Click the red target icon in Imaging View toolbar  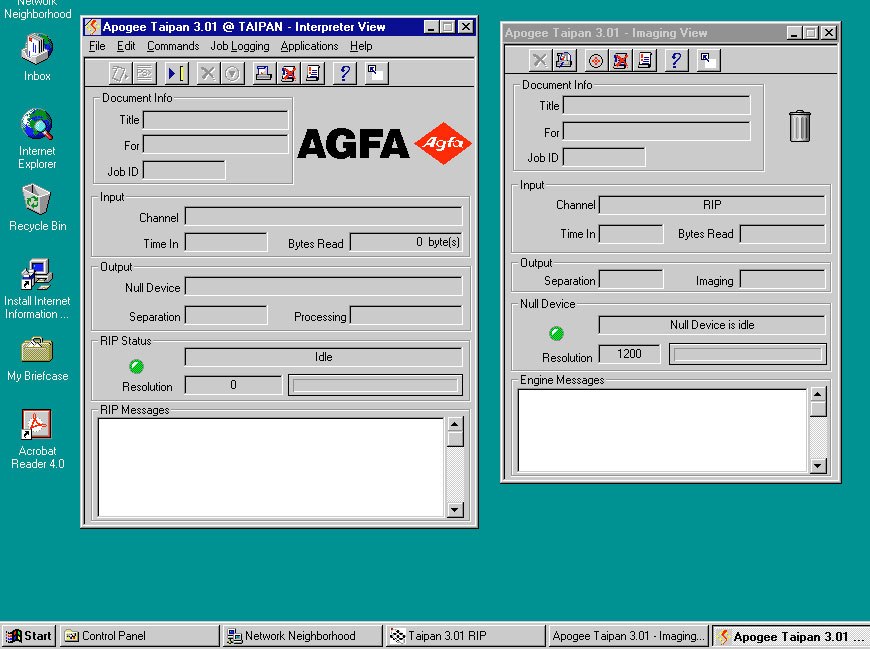click(x=596, y=60)
